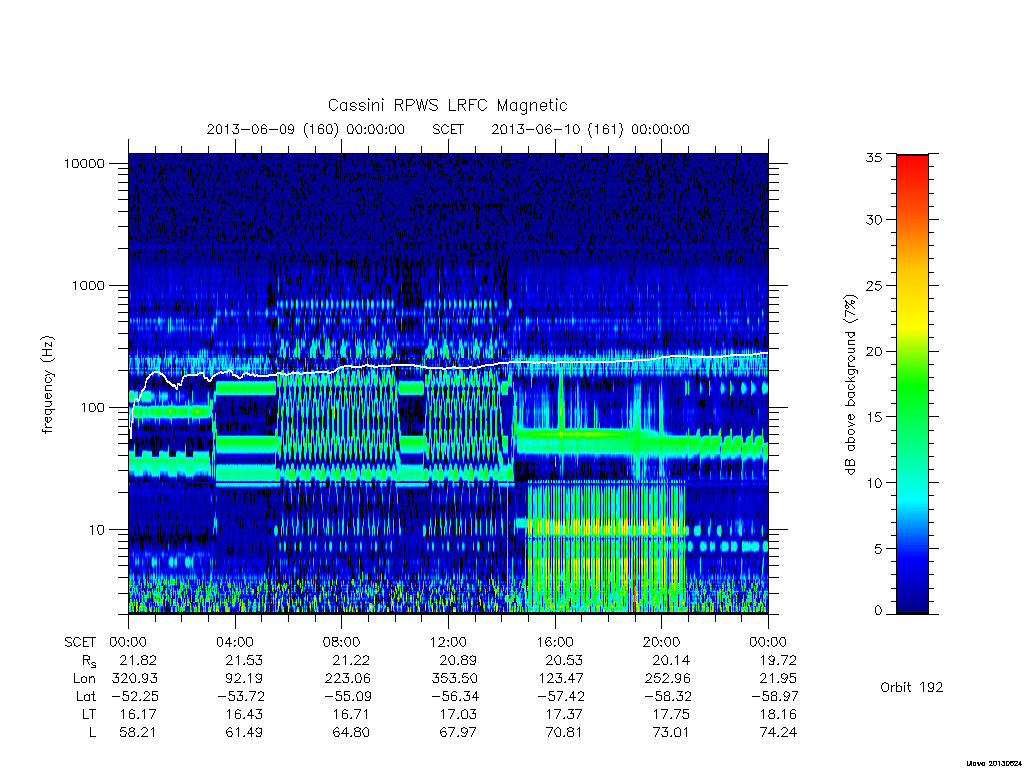The image size is (1024, 768).
Task: Click the Rs value 19.72
Action: (x=778, y=660)
